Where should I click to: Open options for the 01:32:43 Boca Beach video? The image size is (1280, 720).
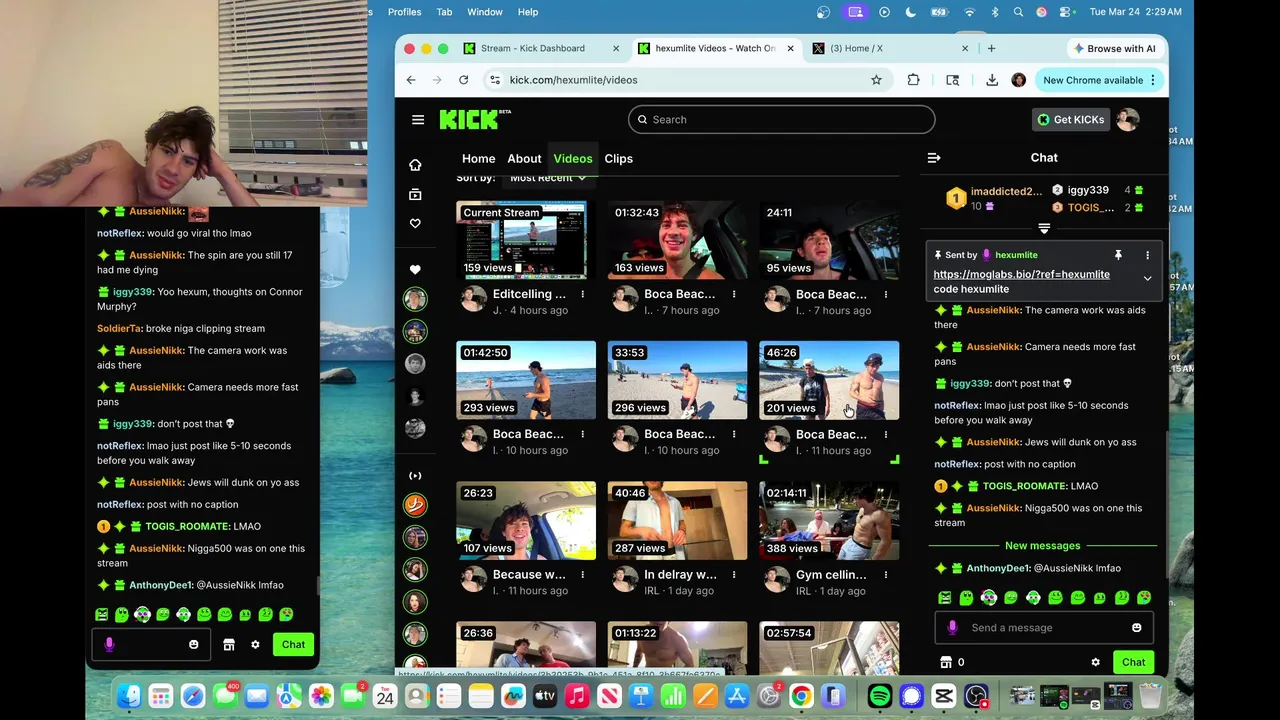click(x=734, y=295)
